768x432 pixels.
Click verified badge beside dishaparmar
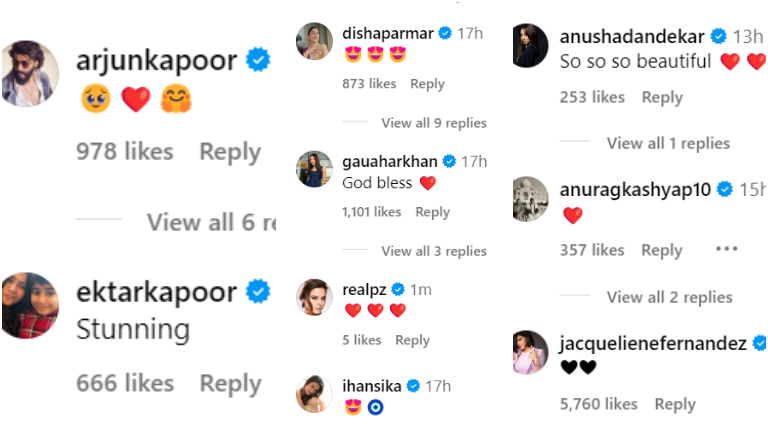click(445, 33)
